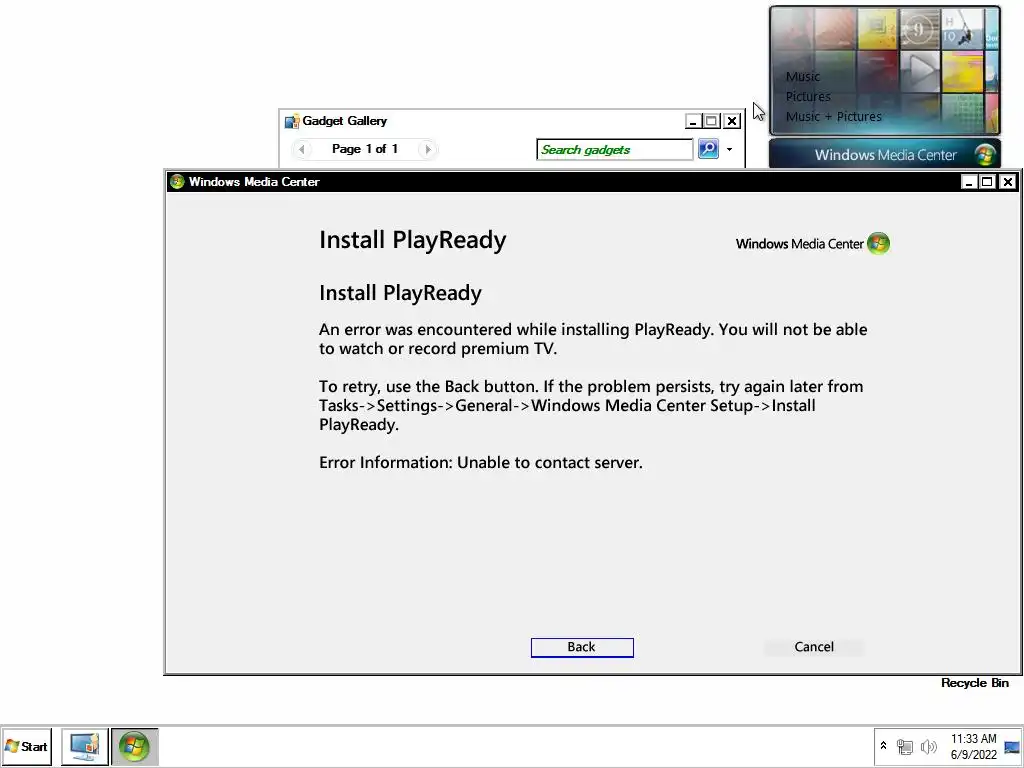The height and width of the screenshot is (768, 1024).
Task: Click the 'Page 1 of 1' text
Action: point(364,149)
